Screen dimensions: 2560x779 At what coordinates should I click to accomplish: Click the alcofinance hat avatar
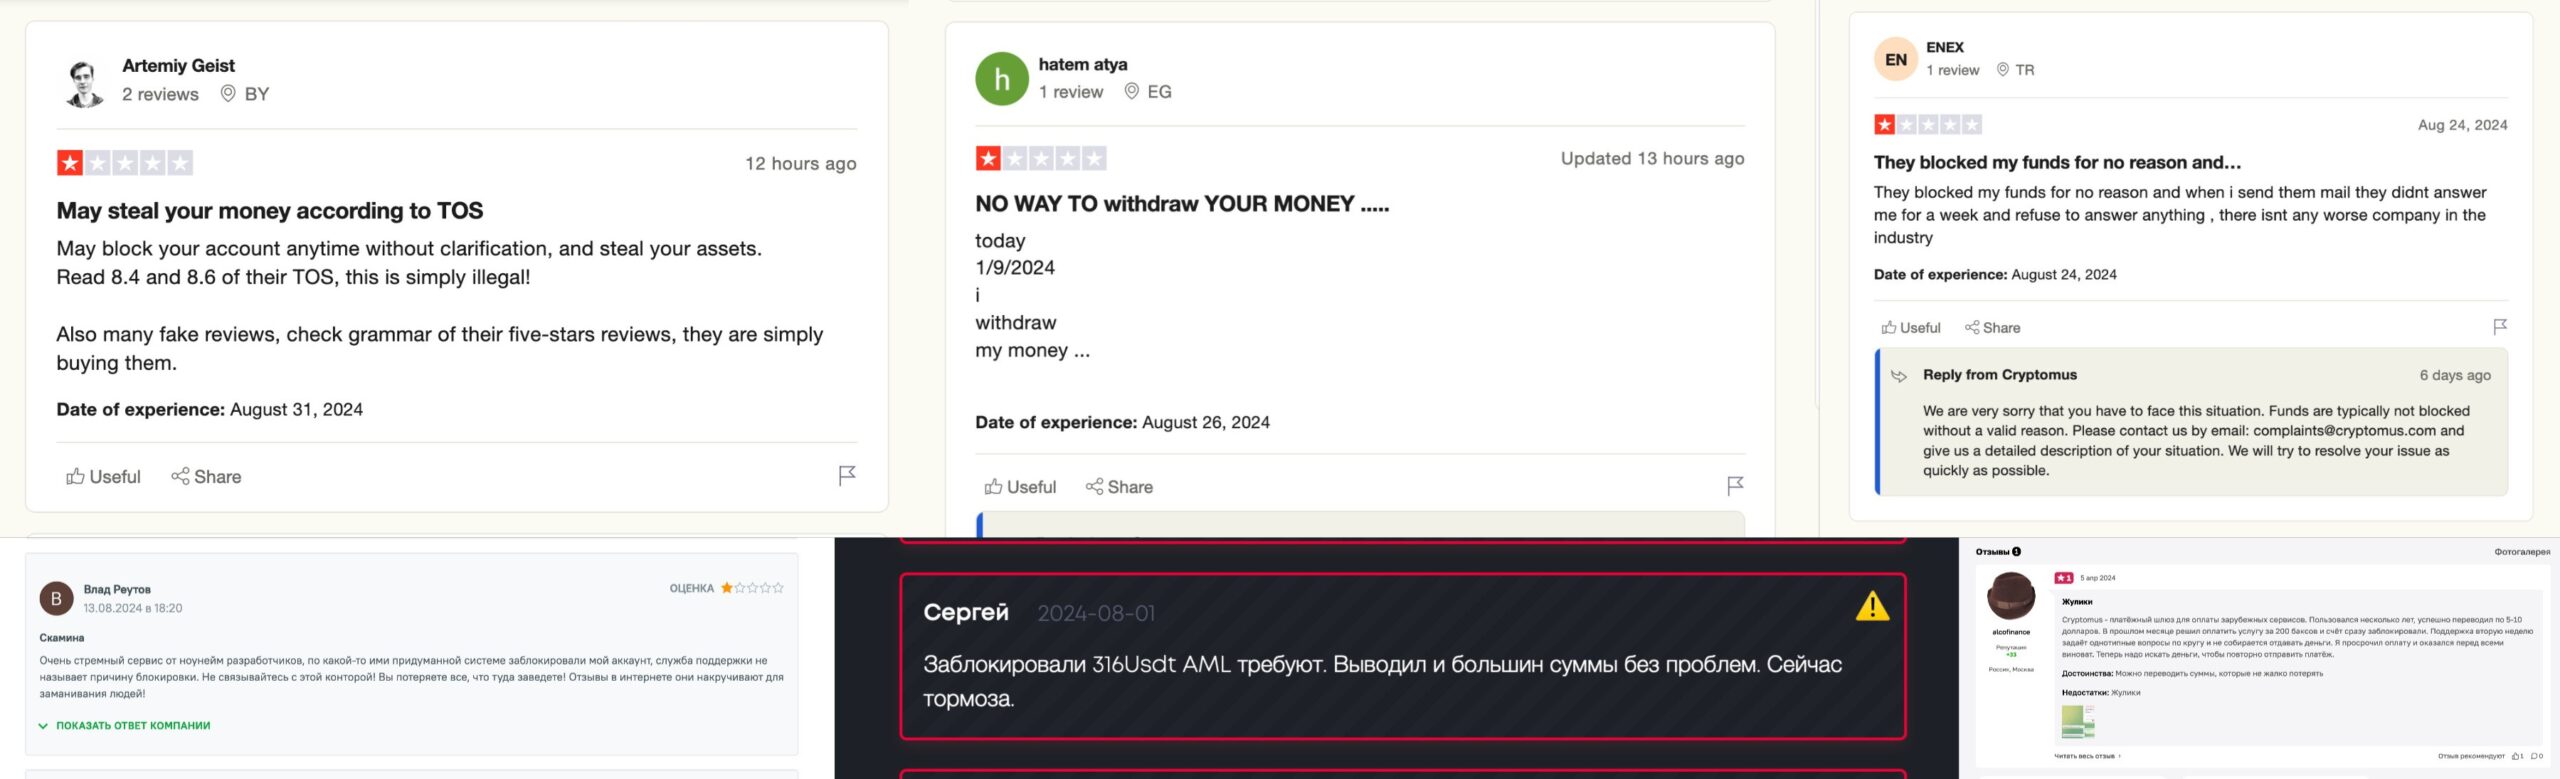coord(2011,597)
